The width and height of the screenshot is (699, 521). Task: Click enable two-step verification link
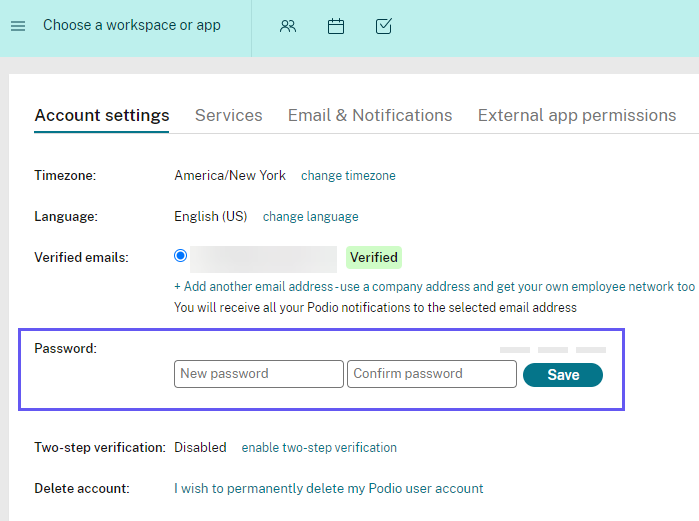[319, 447]
